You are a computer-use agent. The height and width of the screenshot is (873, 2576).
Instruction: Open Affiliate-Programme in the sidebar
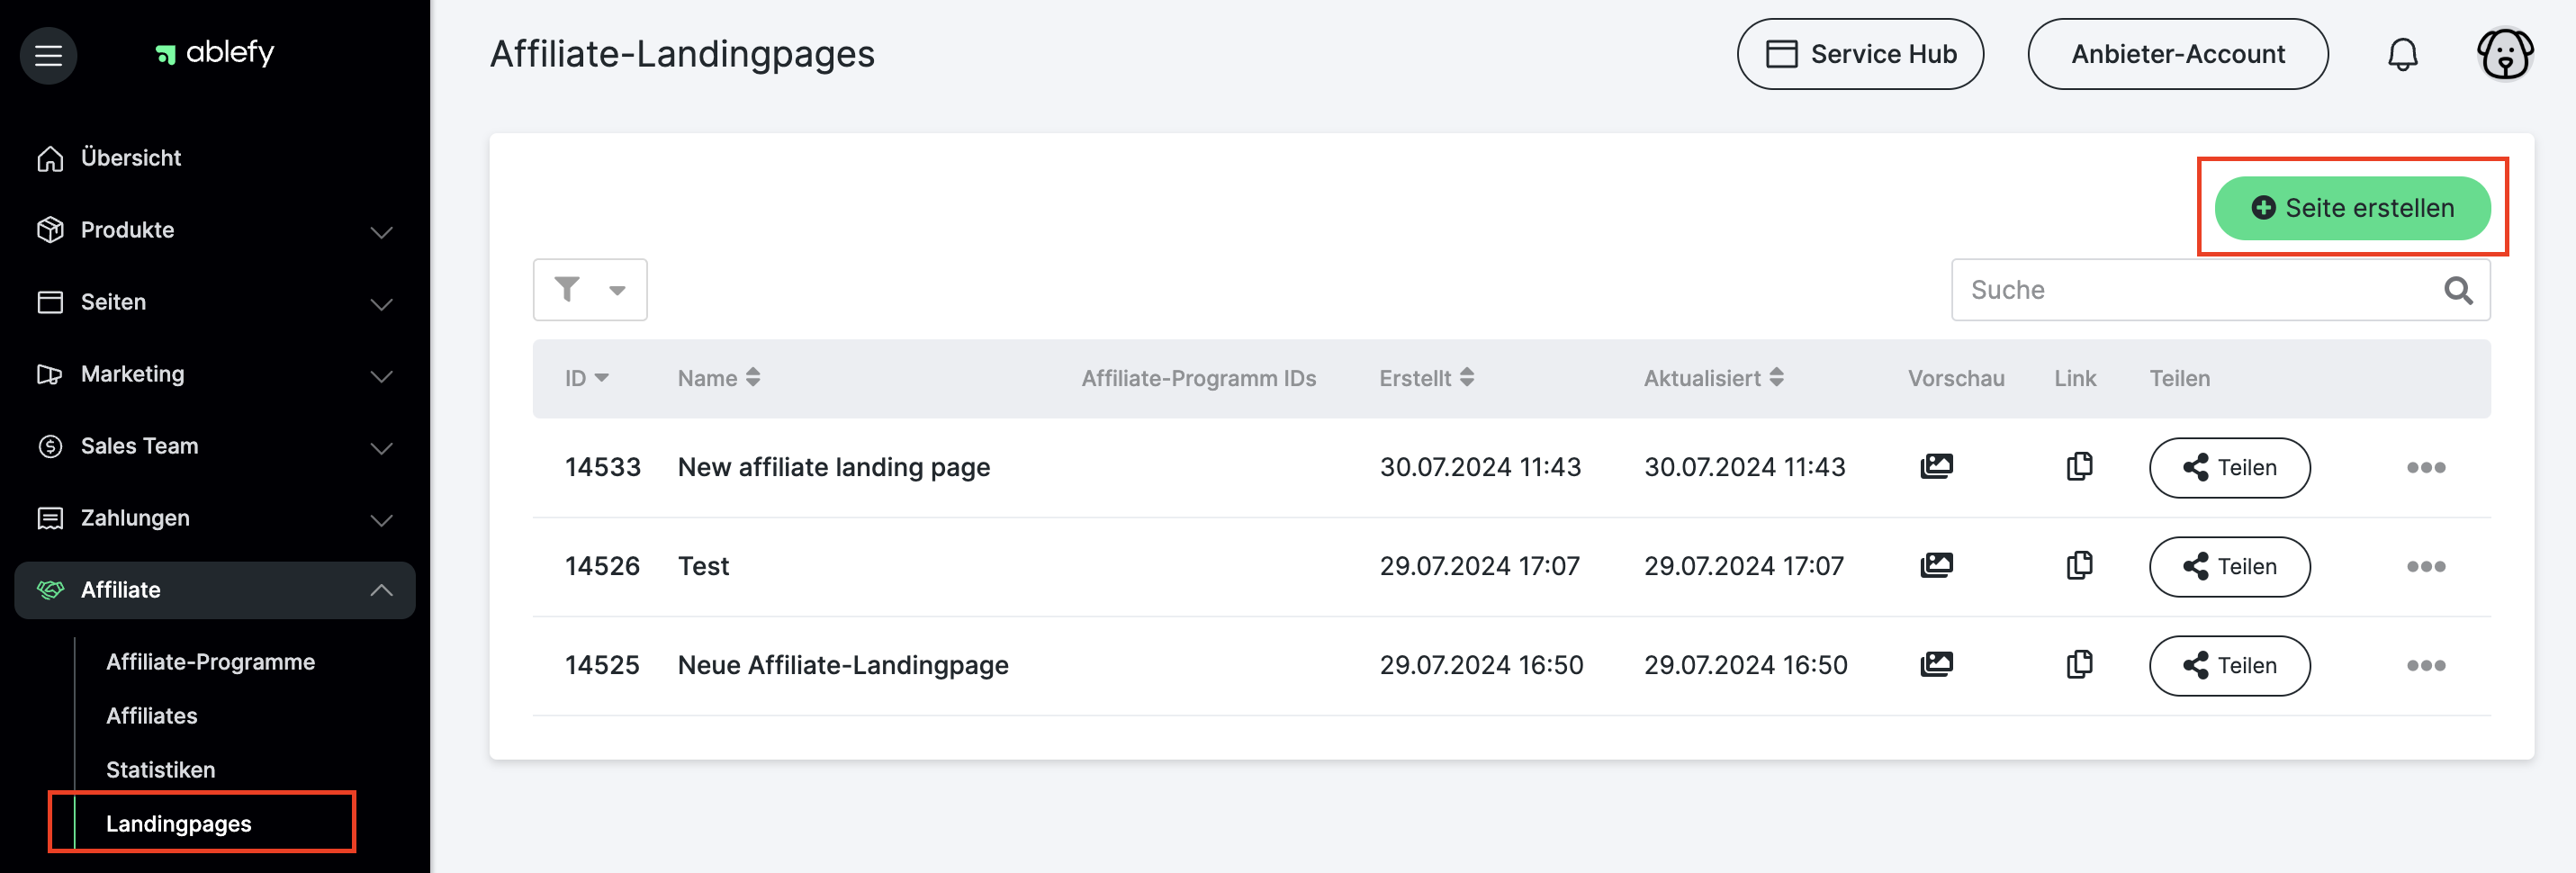point(210,662)
